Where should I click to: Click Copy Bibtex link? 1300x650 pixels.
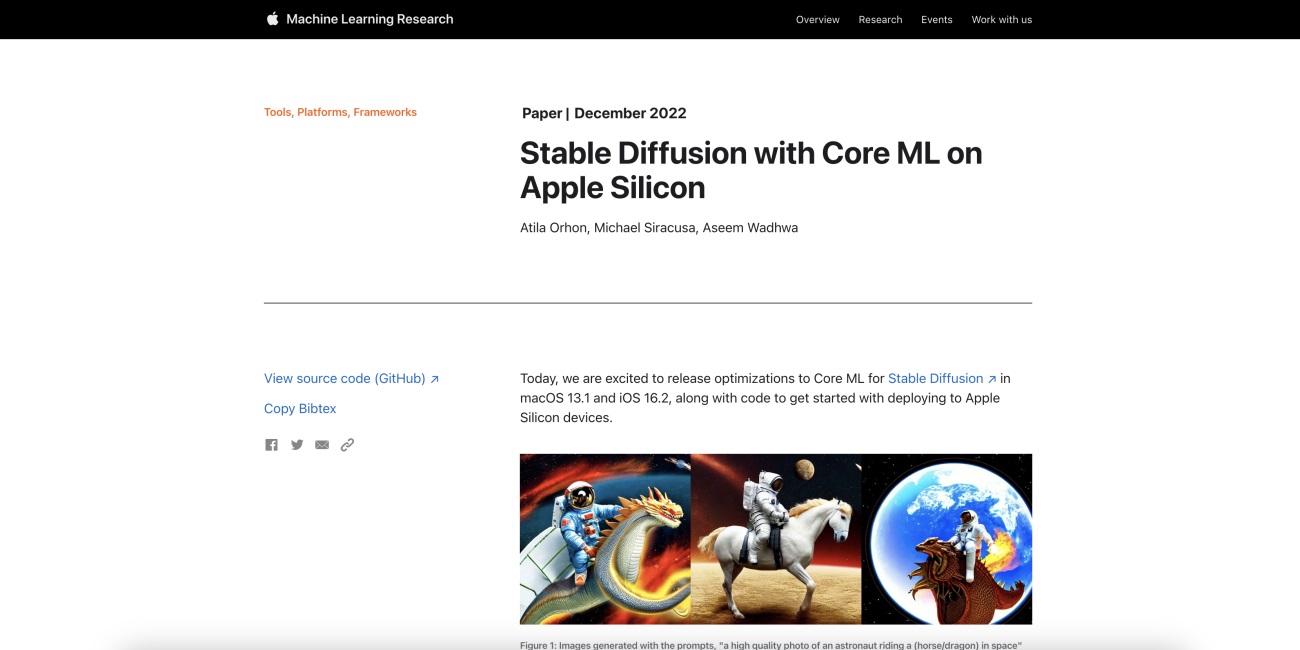tap(300, 409)
